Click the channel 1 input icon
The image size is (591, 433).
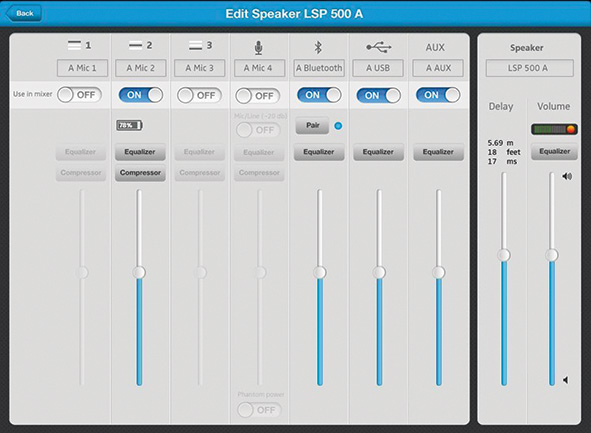pyautogui.click(x=75, y=46)
